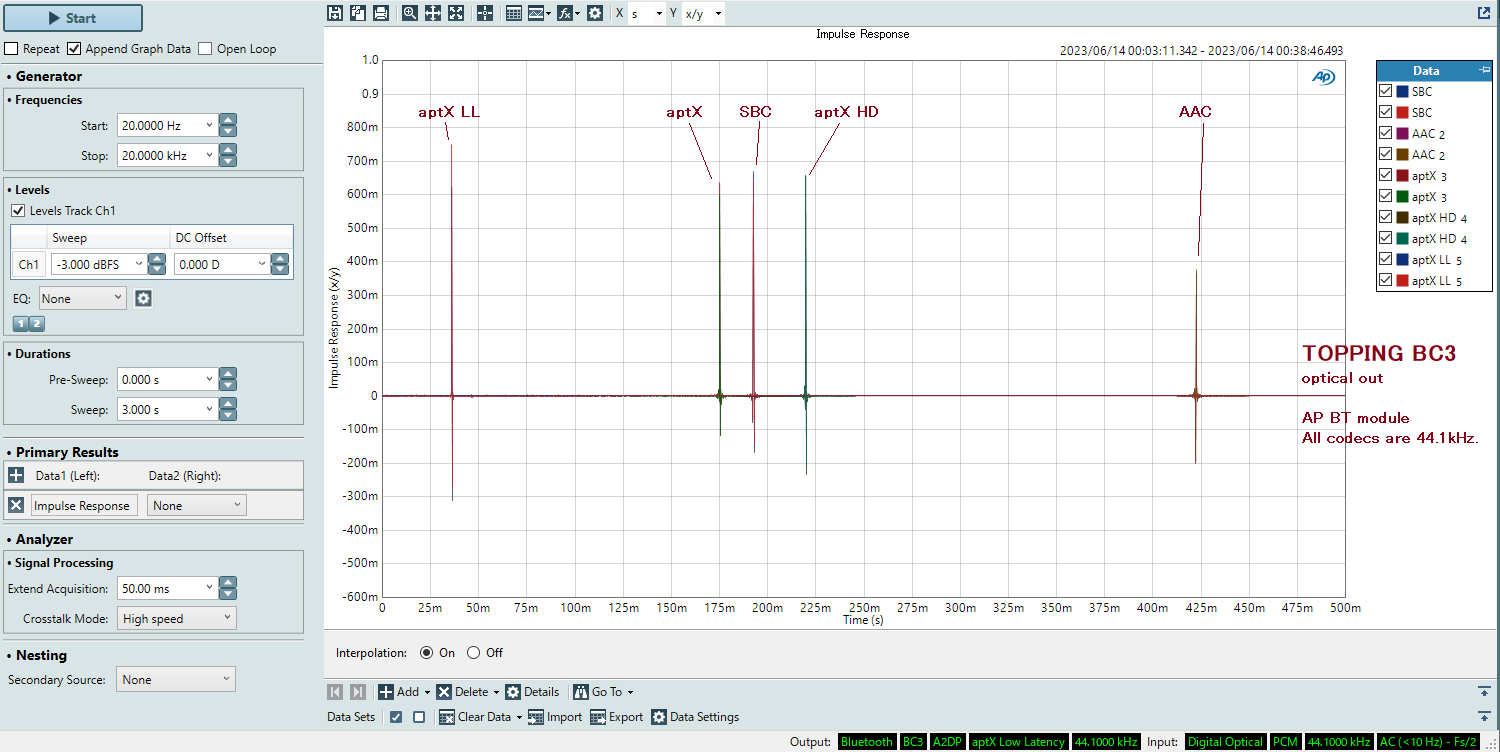Toggle the Repeat checkbox

click(12, 48)
